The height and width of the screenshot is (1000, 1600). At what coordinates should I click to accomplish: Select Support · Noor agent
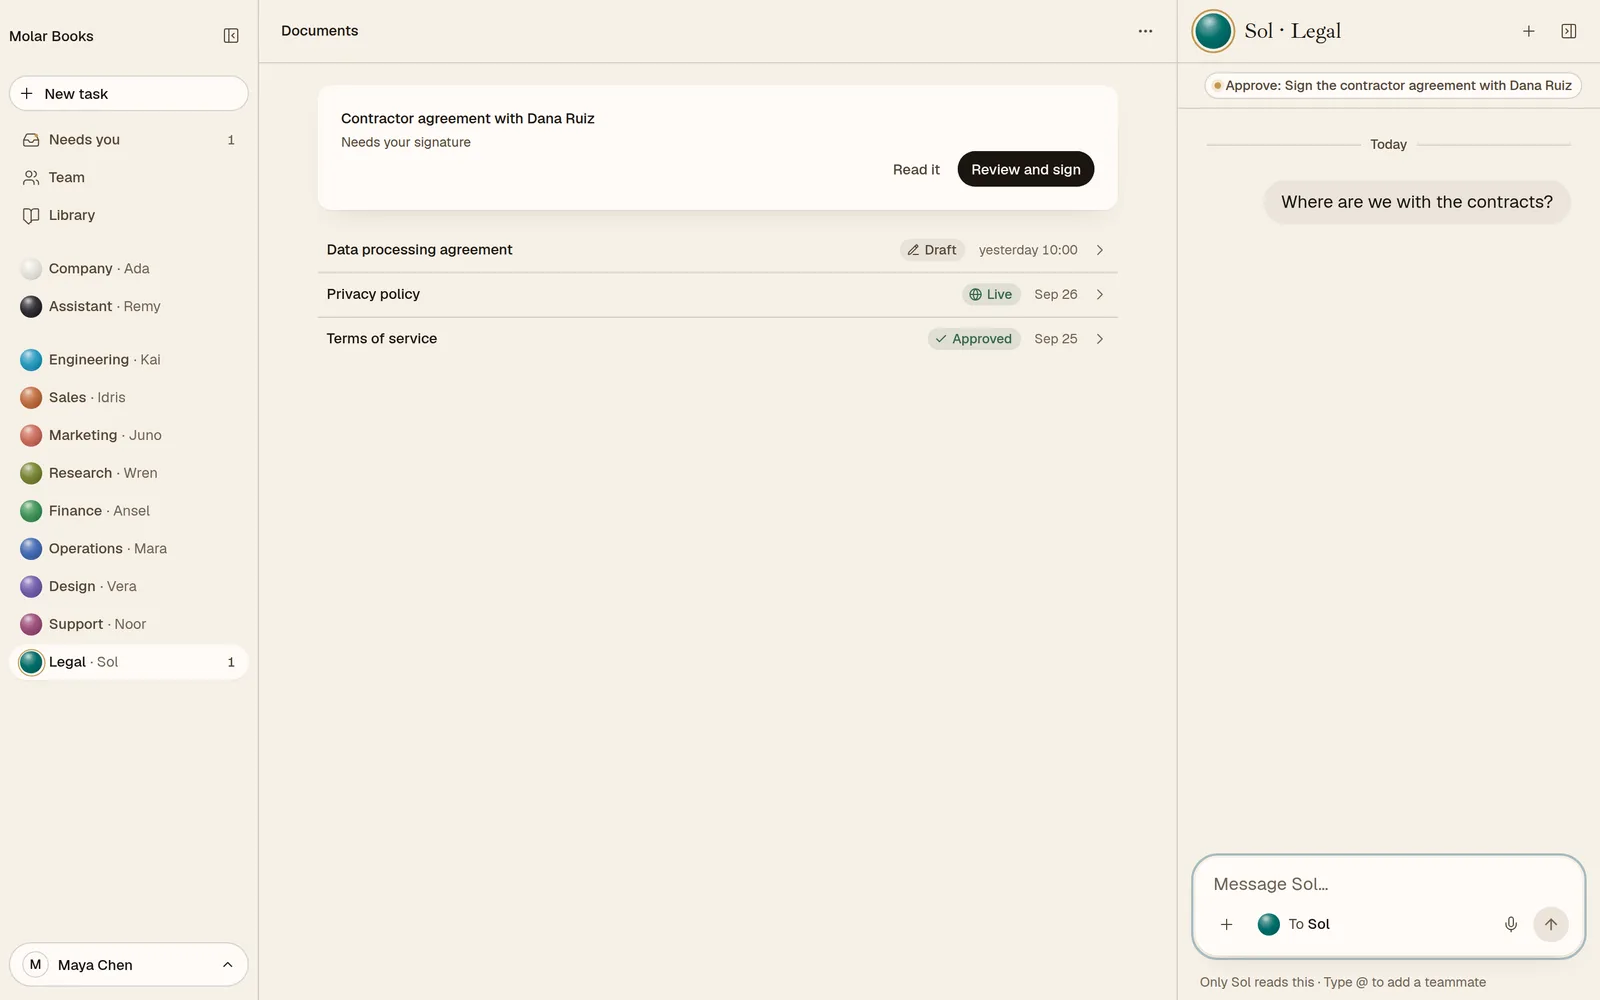(129, 624)
